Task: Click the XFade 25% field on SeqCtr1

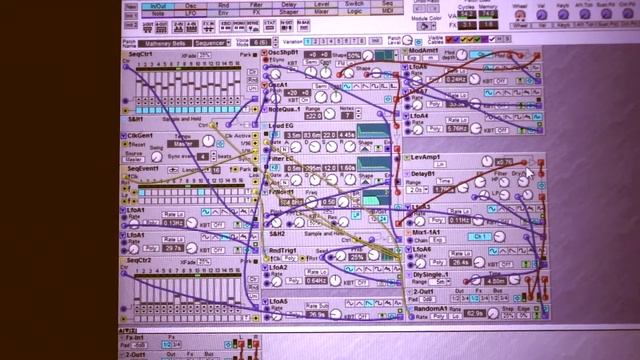Action: [x=204, y=55]
